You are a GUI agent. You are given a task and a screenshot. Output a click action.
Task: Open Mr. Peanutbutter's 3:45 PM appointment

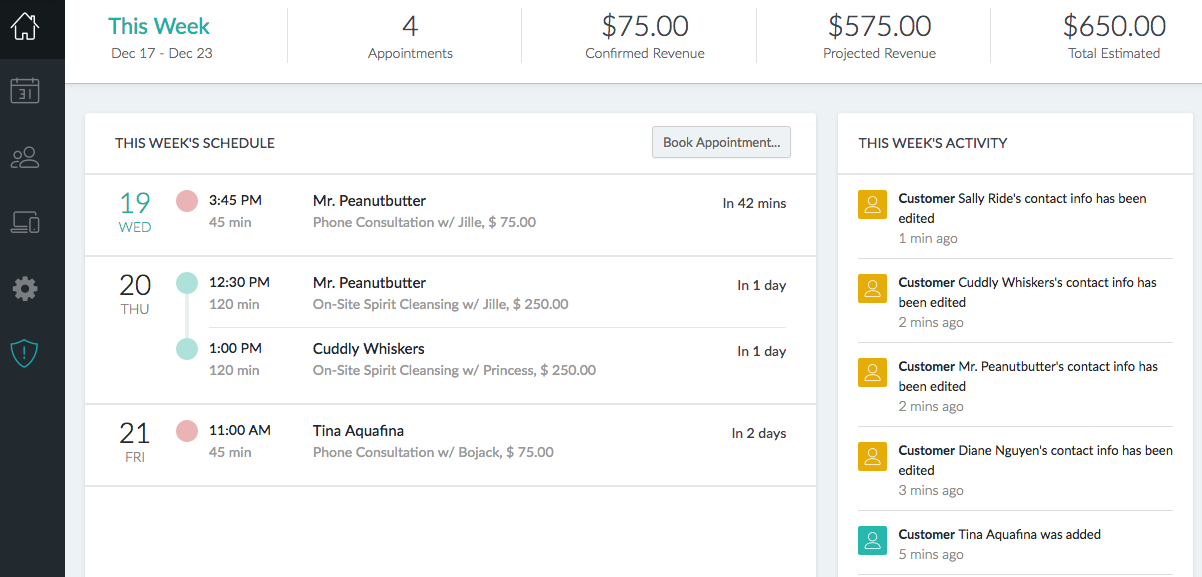pyautogui.click(x=369, y=201)
